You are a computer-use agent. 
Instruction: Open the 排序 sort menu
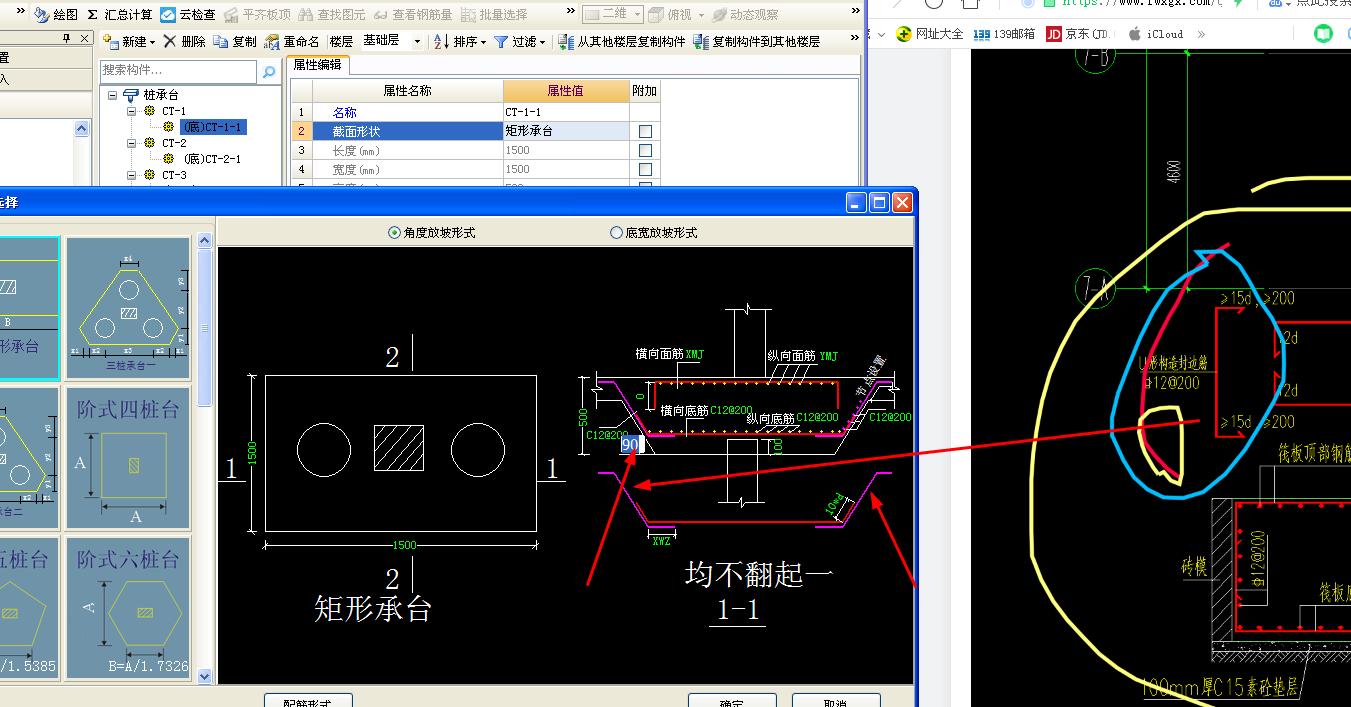point(461,41)
